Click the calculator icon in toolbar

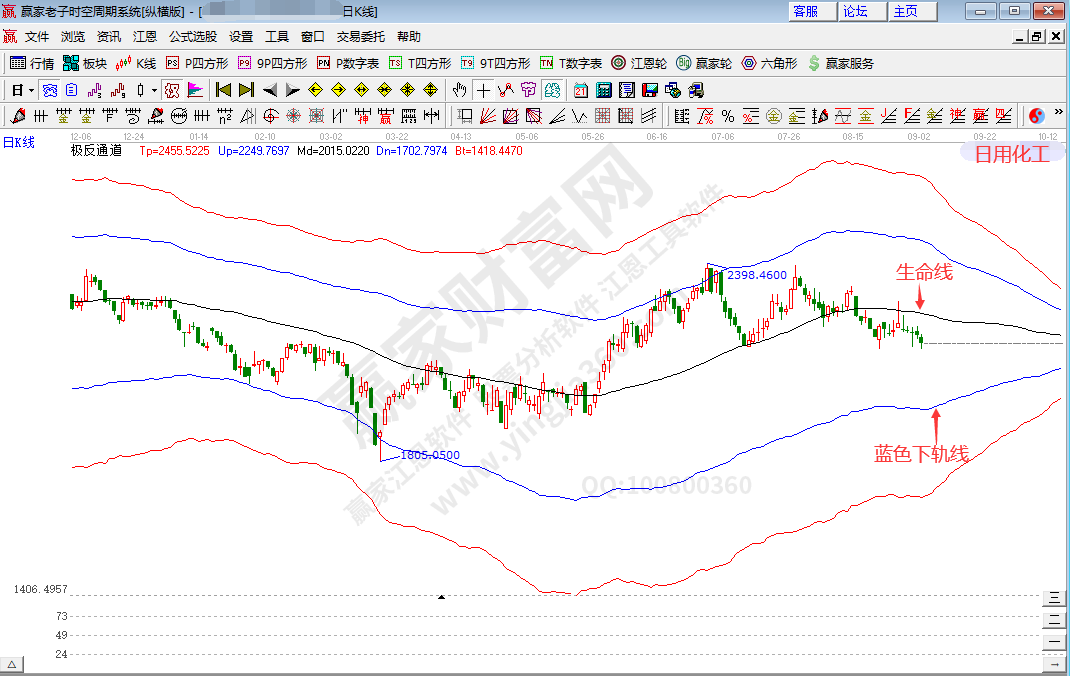click(602, 89)
